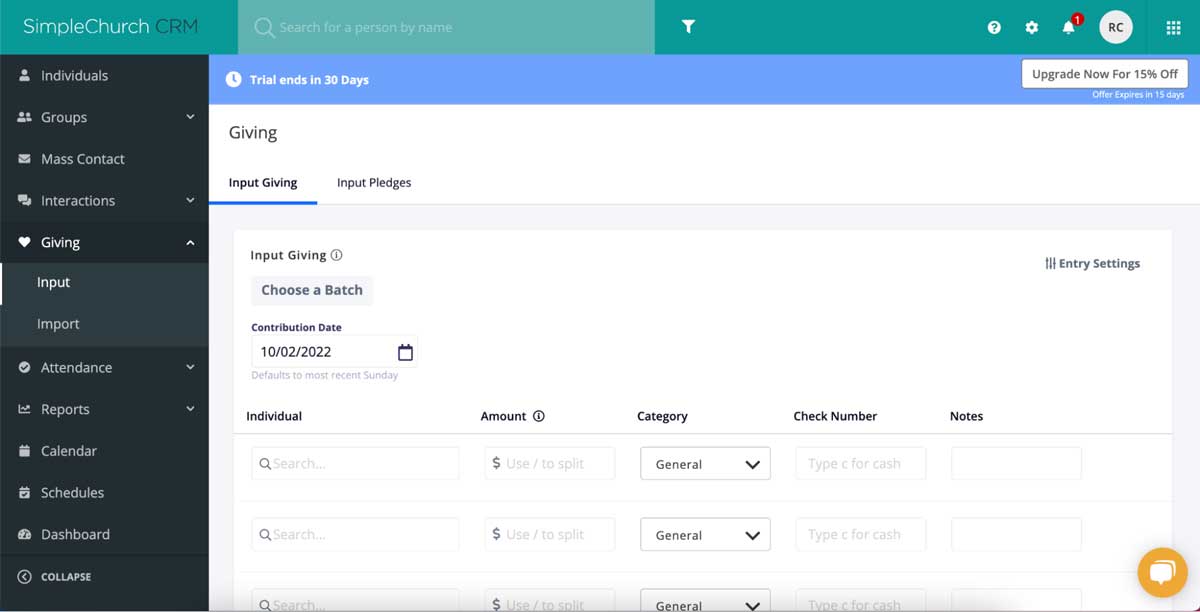Open the RC user avatar menu
Screen dimensions: 1200x612
coord(1116,27)
